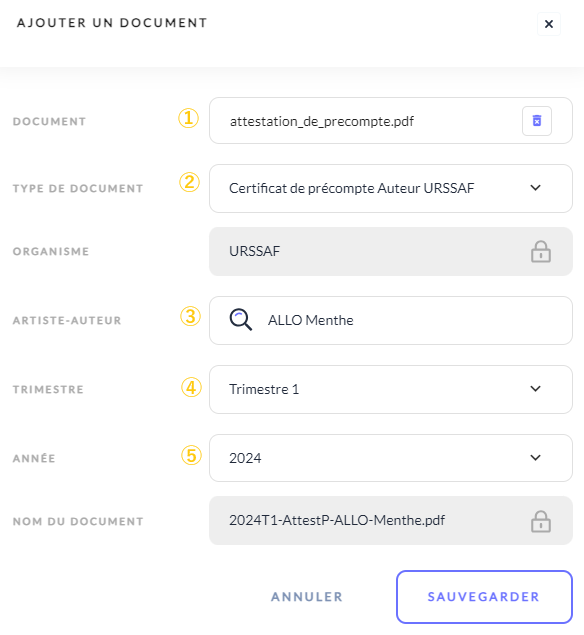Click the search magnifier in Artiste-Auteur field
This screenshot has width=584, height=635.
pos(241,320)
